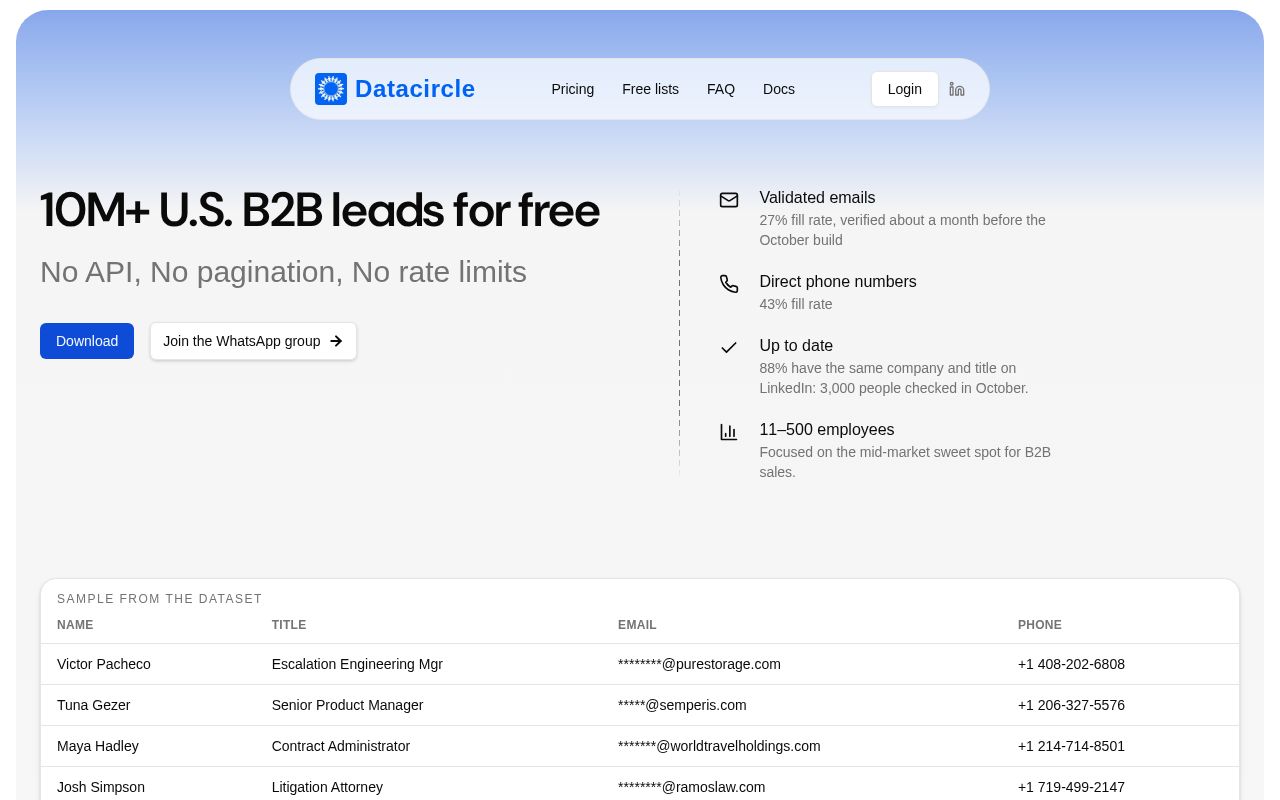The width and height of the screenshot is (1280, 800).
Task: Open the FAQ navigation link
Action: click(x=721, y=89)
